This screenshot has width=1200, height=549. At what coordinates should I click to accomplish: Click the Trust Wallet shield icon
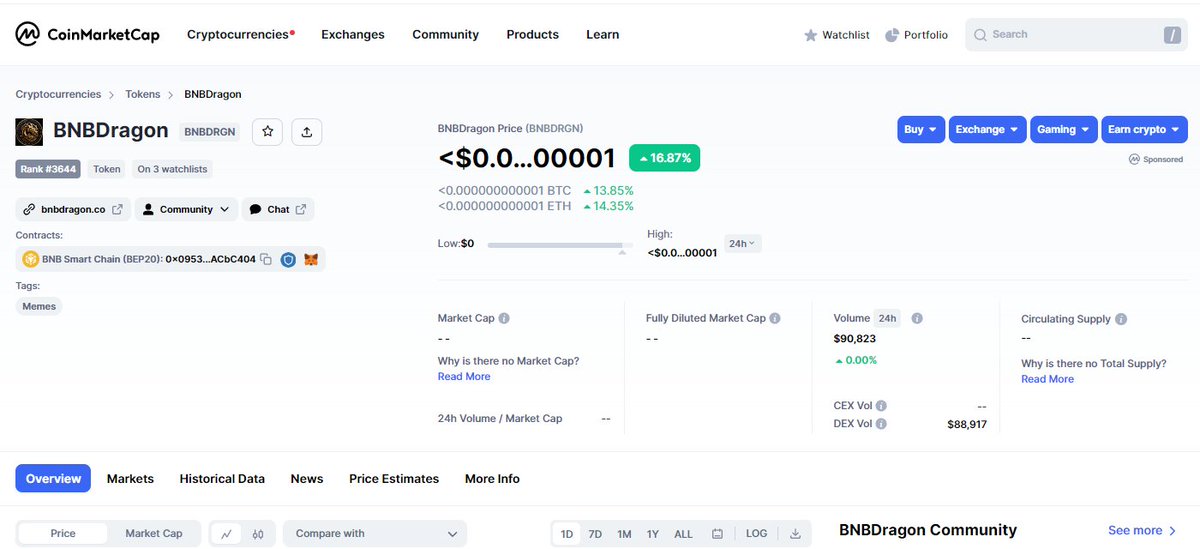[288, 259]
